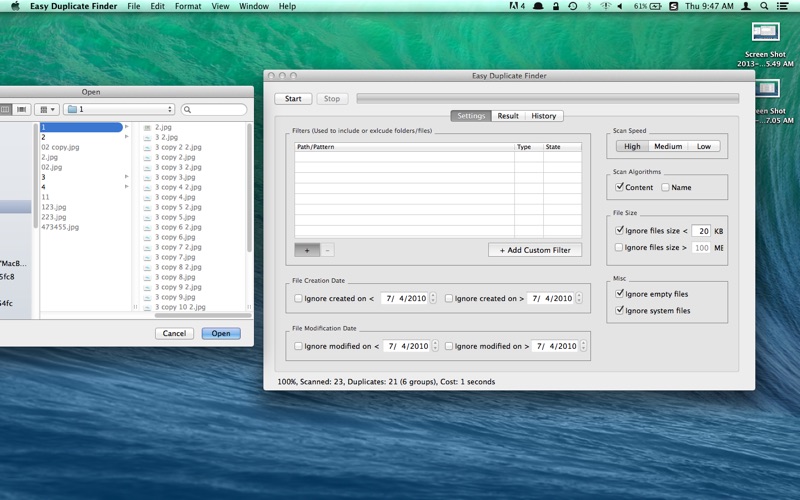Select file icon of 2.jpg in second column
This screenshot has height=500, width=800.
(x=147, y=128)
